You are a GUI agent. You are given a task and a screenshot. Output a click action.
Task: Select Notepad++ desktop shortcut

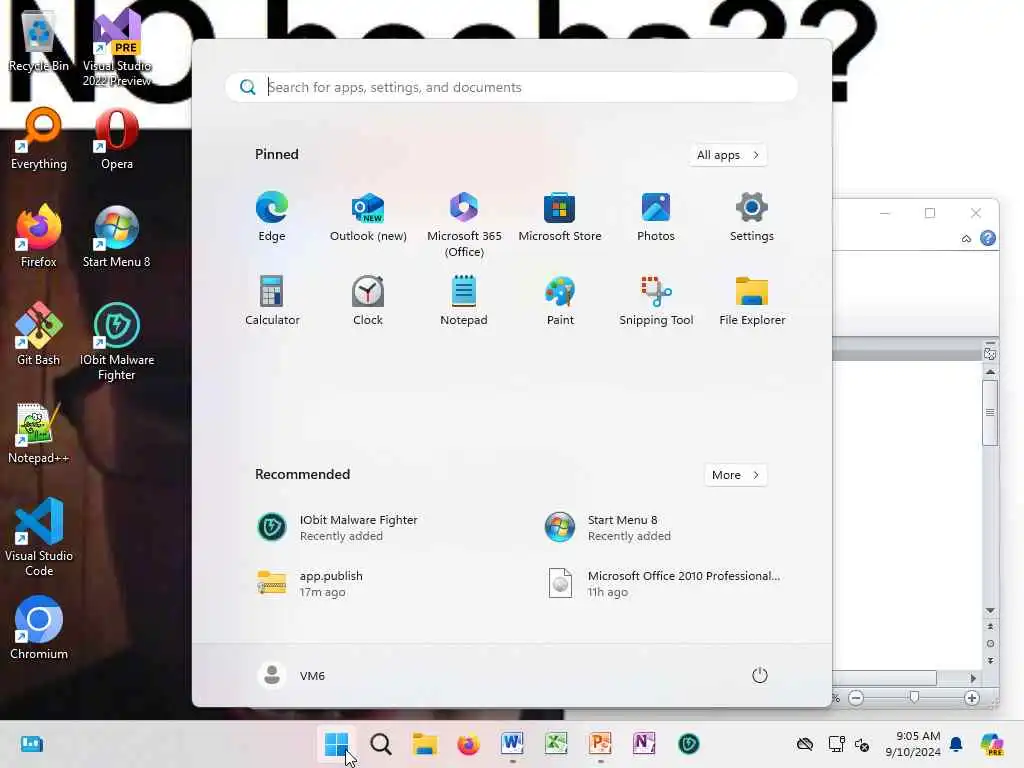[x=39, y=433]
